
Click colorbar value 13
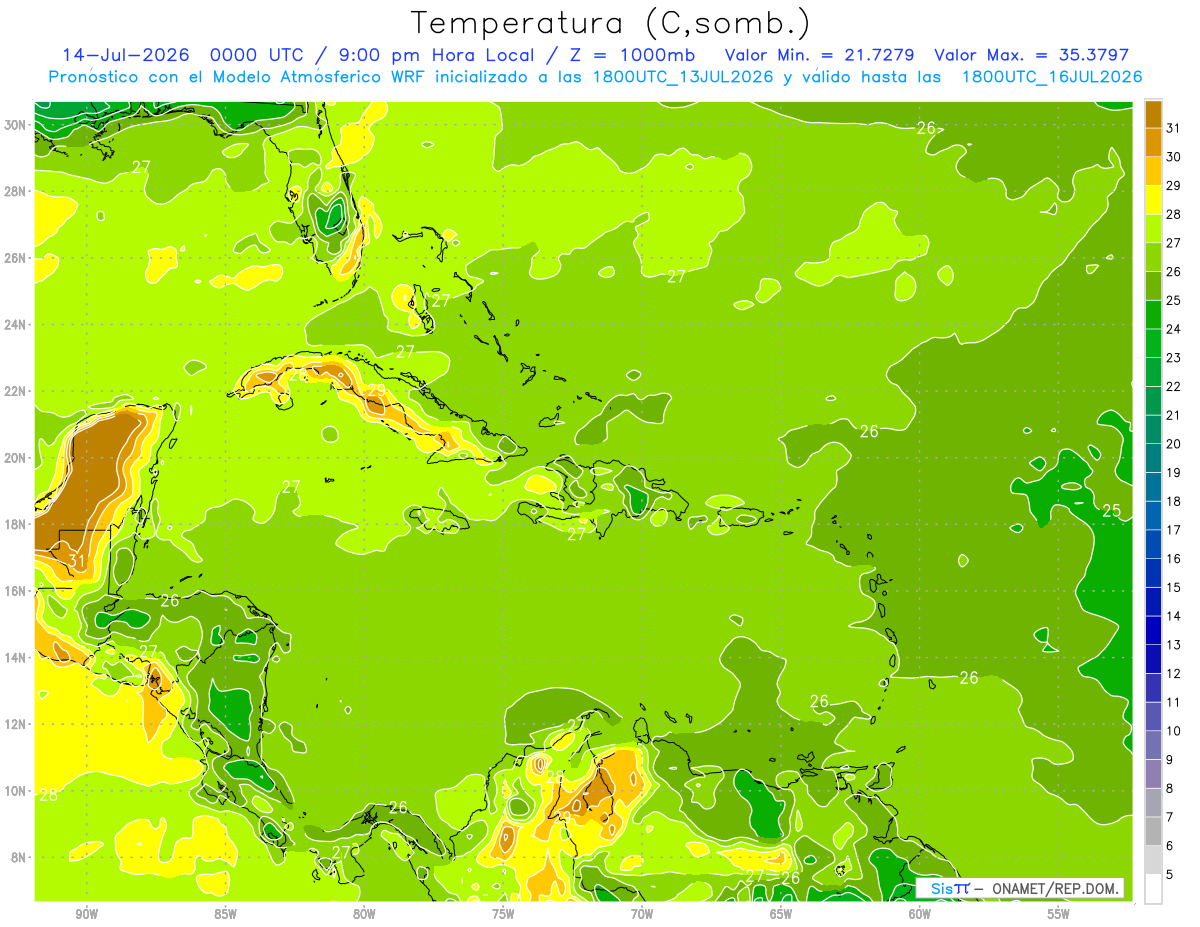(x=1173, y=644)
